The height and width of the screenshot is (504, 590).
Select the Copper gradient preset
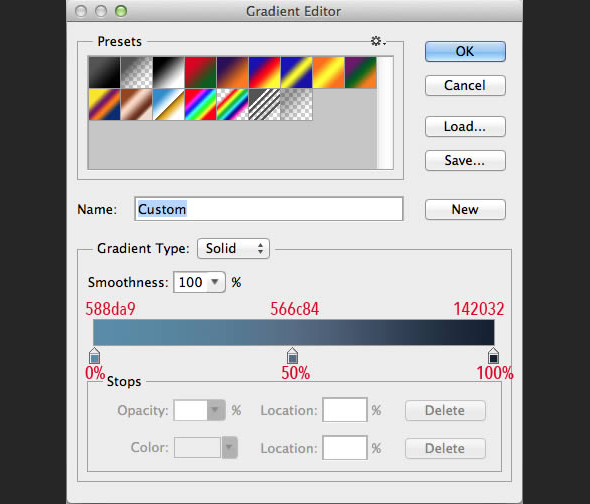click(x=137, y=105)
